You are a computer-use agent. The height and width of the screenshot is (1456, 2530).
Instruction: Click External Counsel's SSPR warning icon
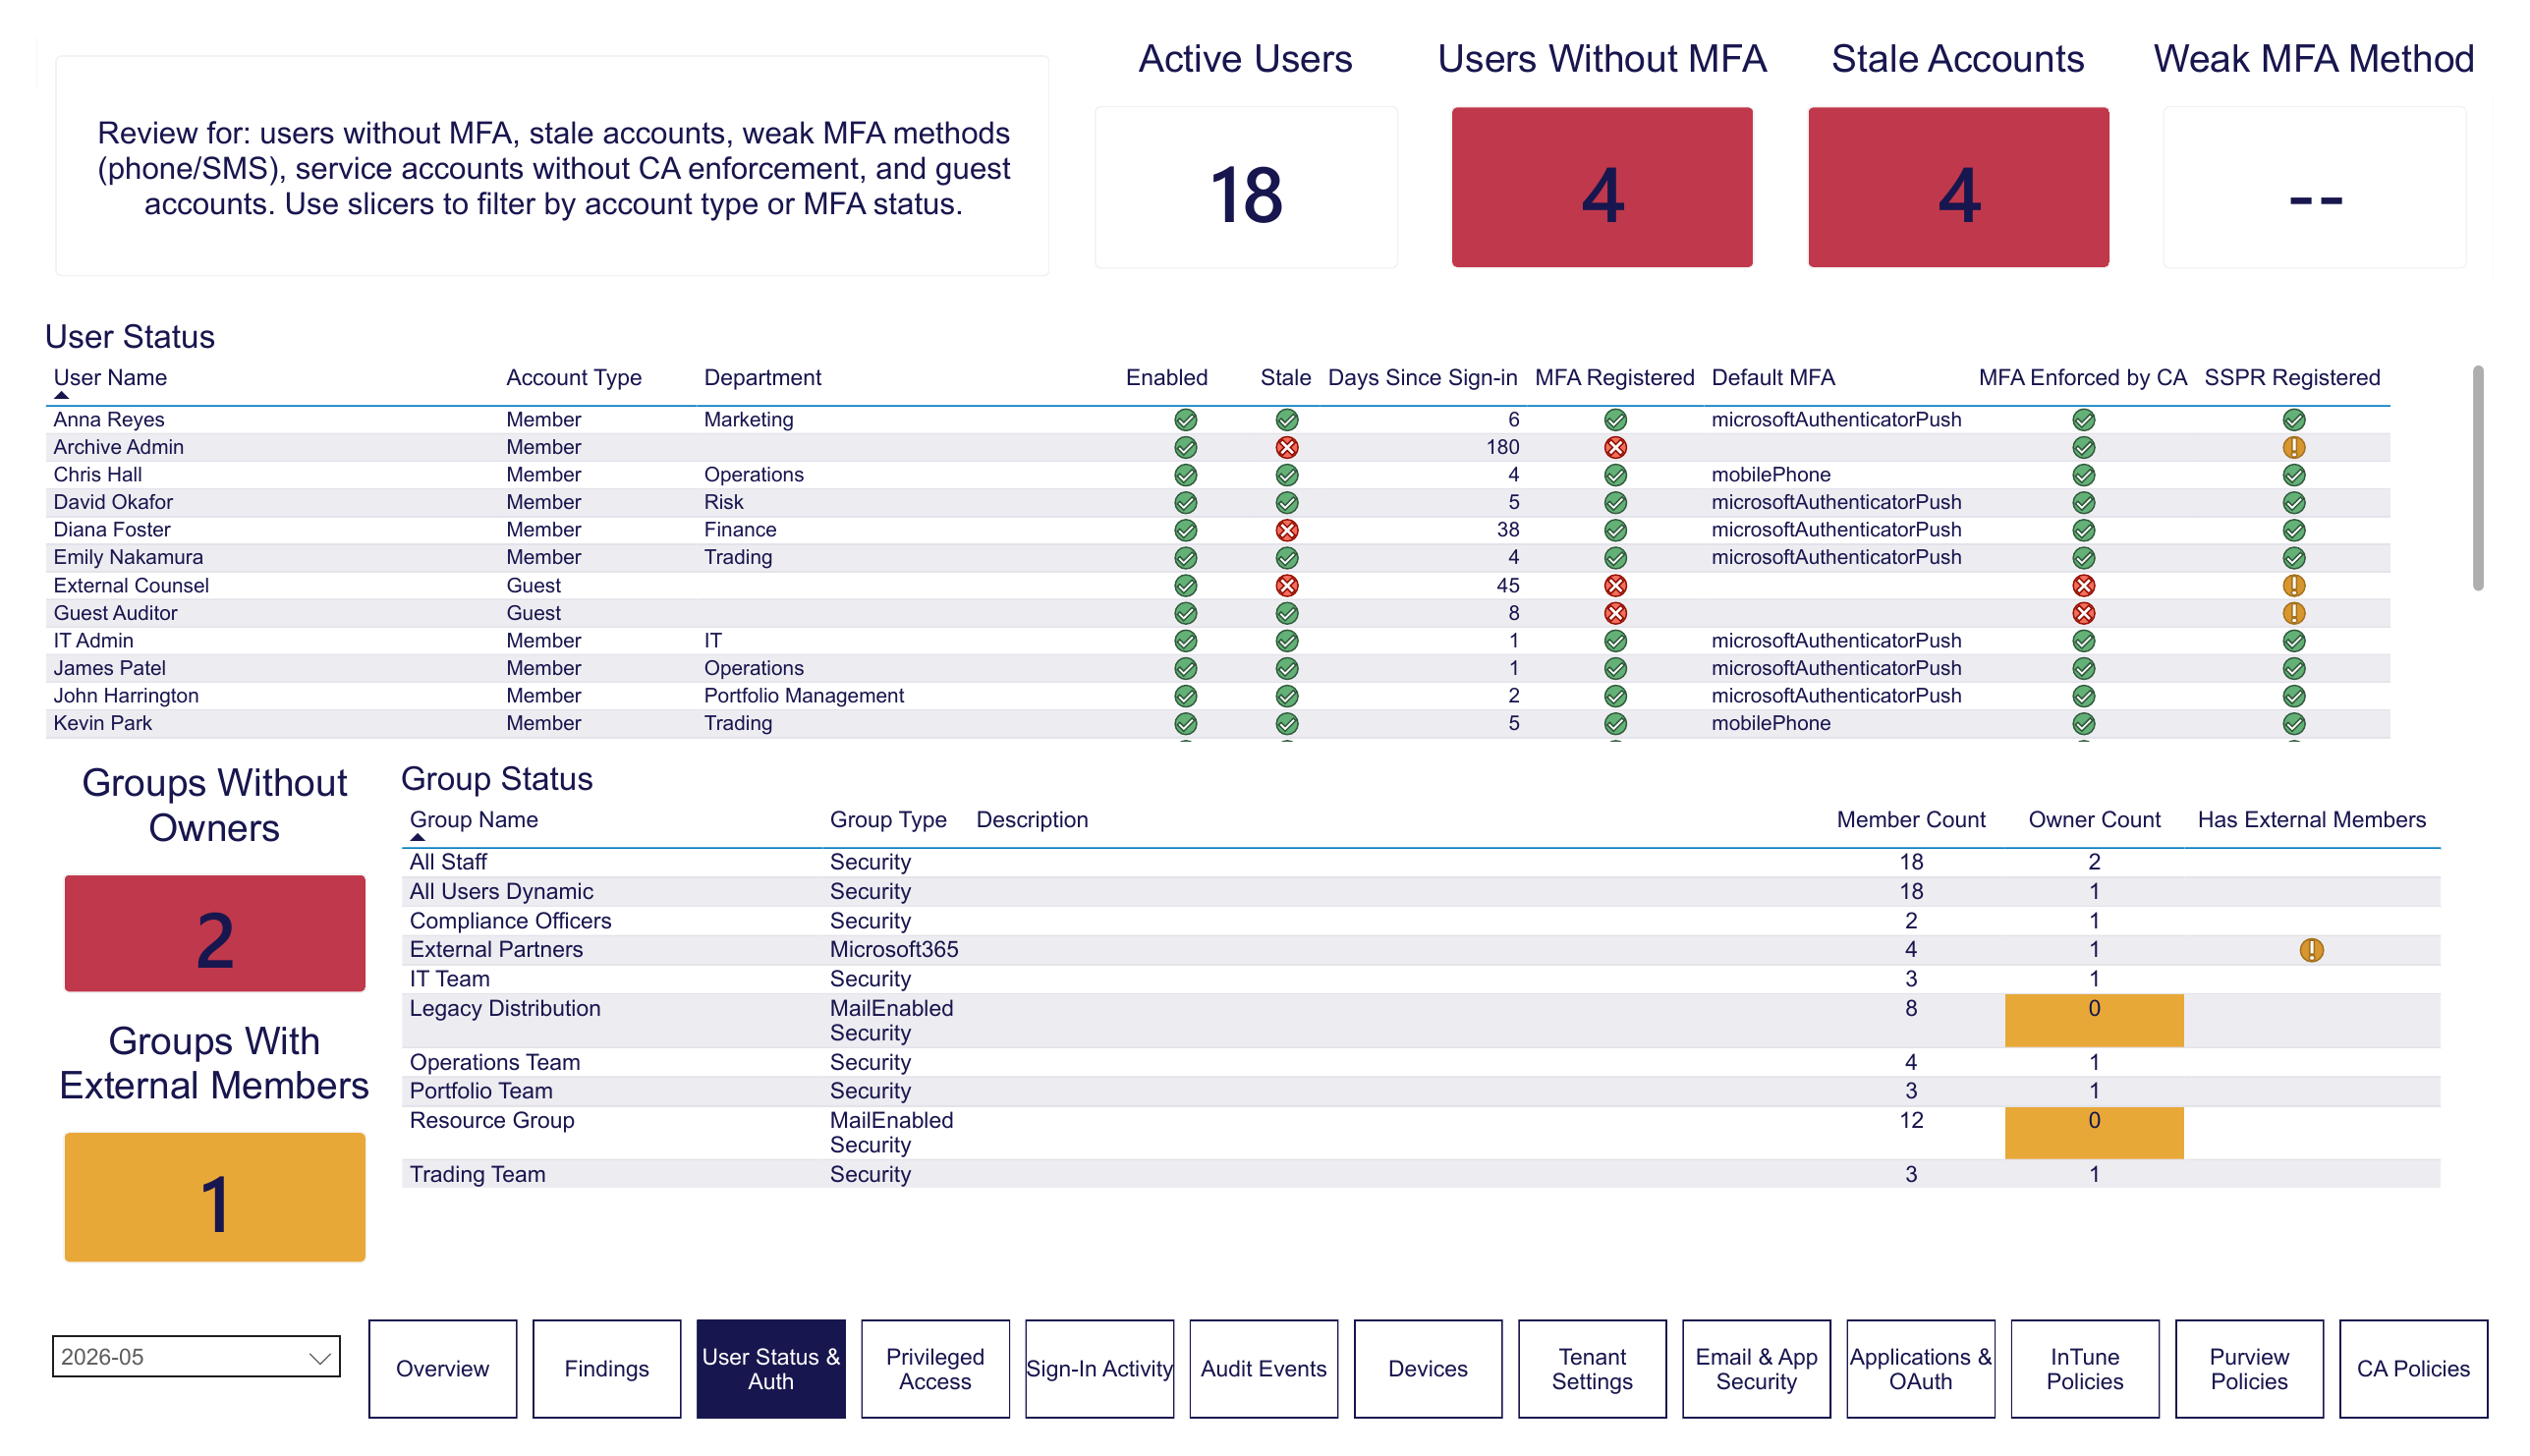tap(2292, 585)
